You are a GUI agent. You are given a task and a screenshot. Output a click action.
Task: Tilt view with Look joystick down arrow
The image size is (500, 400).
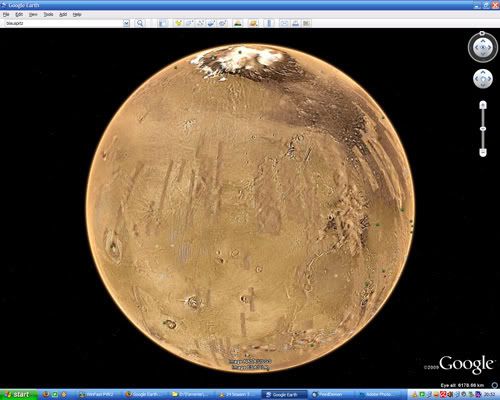tap(483, 54)
